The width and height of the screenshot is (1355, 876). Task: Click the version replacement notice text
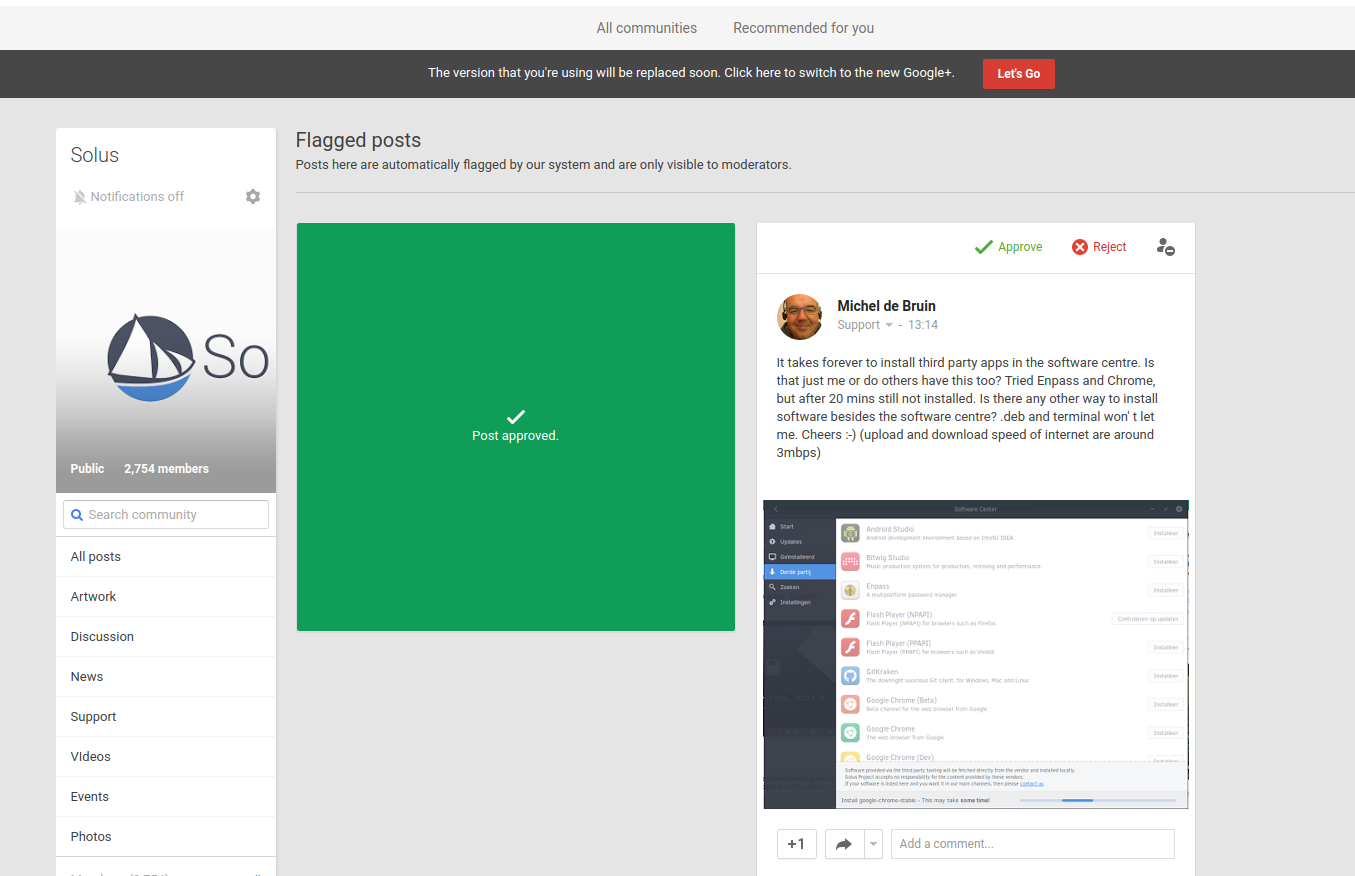point(691,73)
